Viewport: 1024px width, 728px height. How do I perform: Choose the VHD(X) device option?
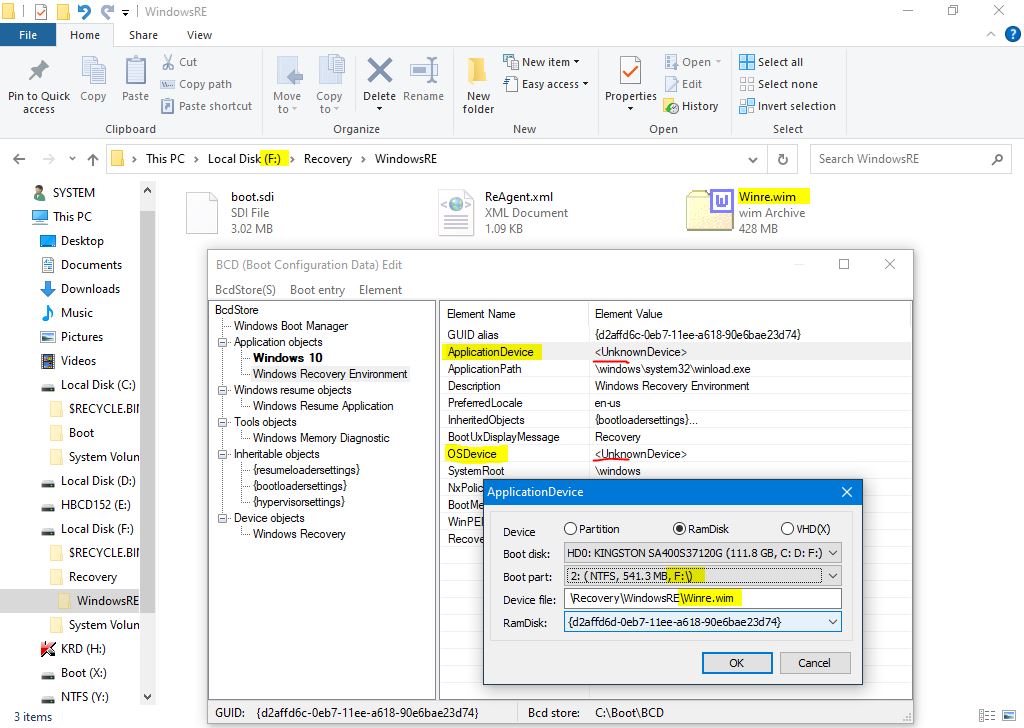coord(787,529)
